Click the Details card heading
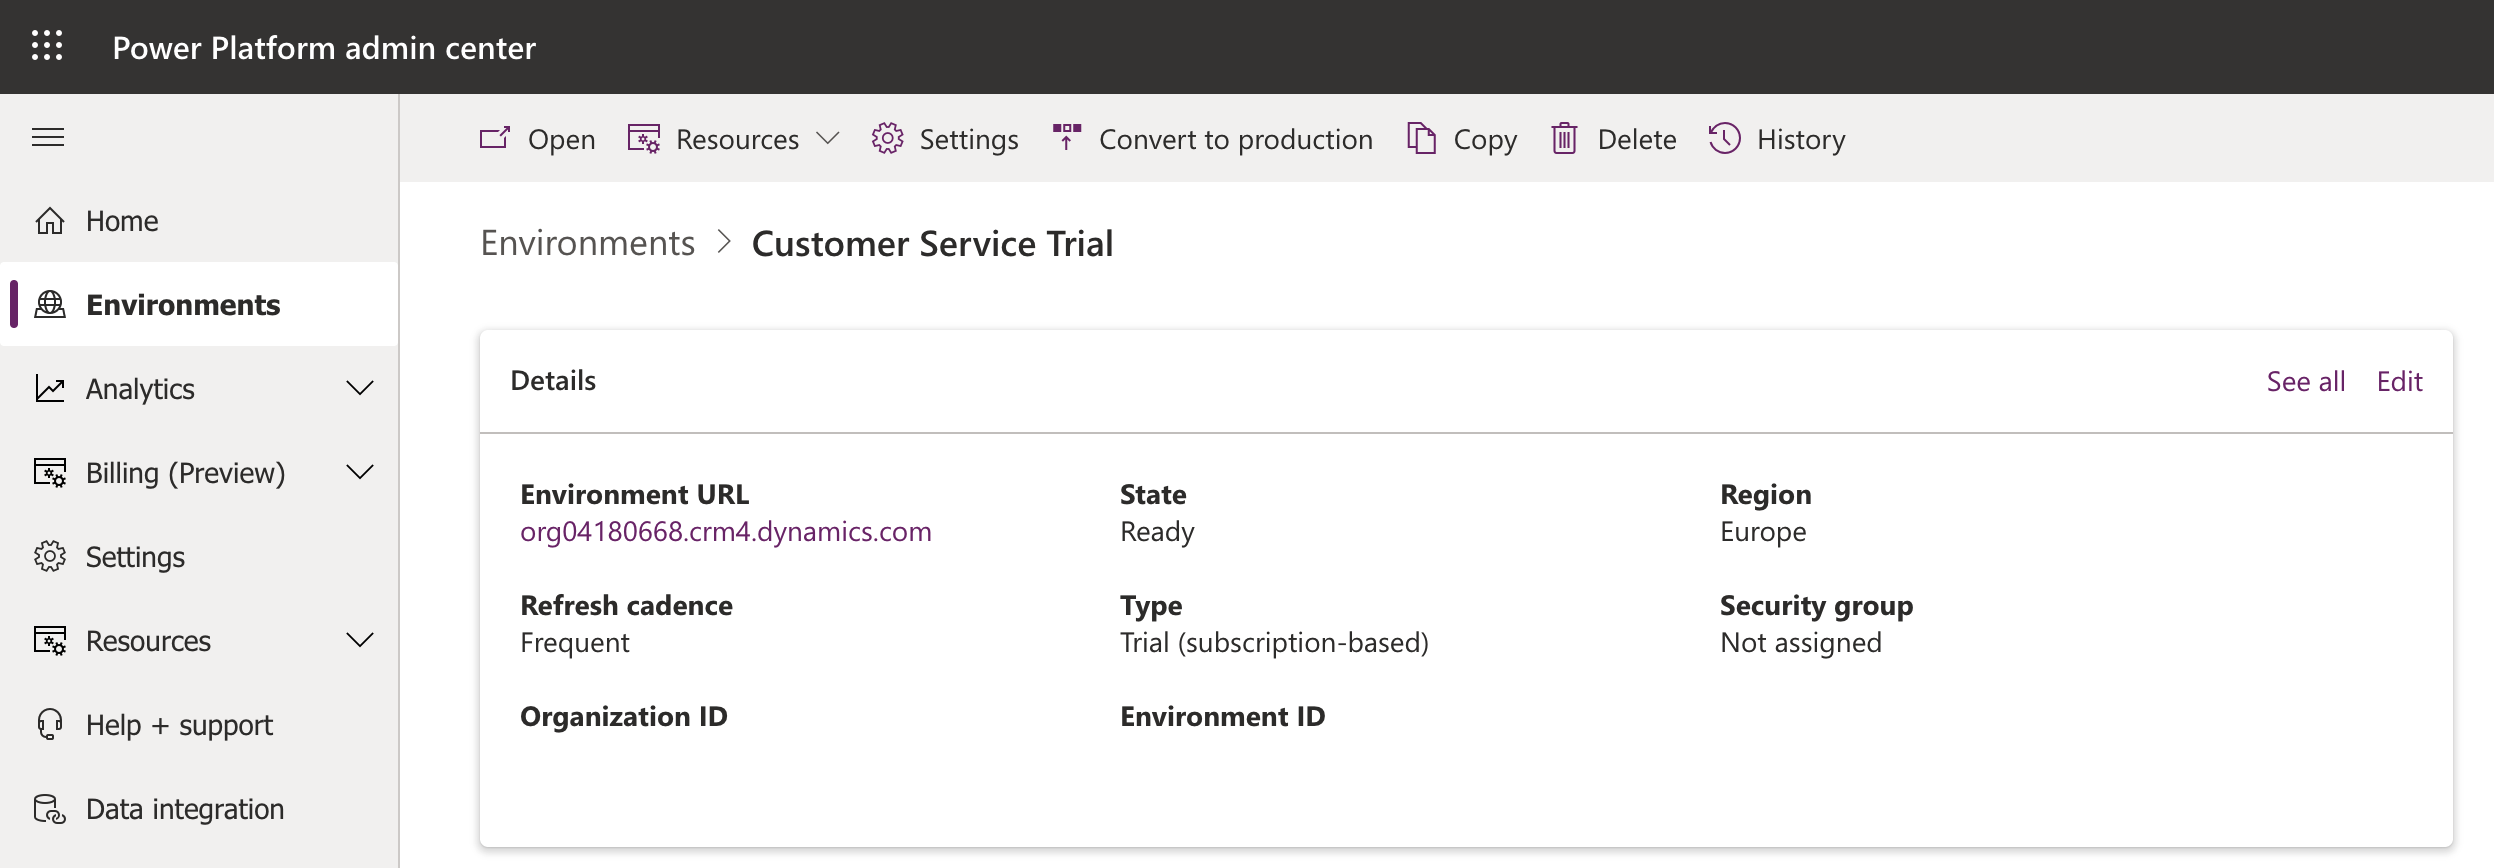This screenshot has height=868, width=2494. click(553, 380)
